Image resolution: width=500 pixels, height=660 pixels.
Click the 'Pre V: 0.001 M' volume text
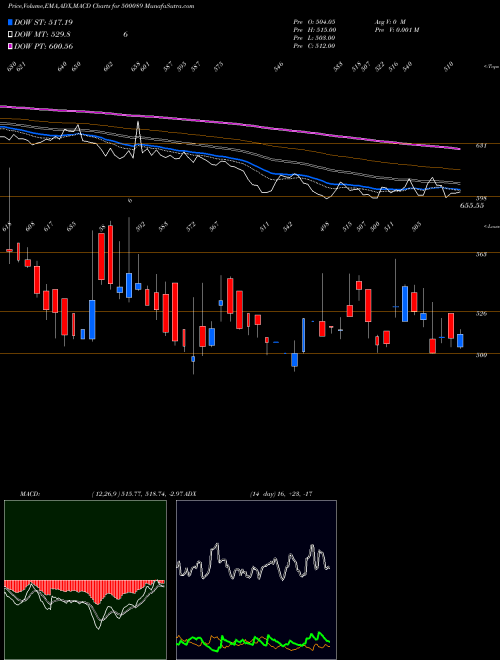tap(397, 30)
